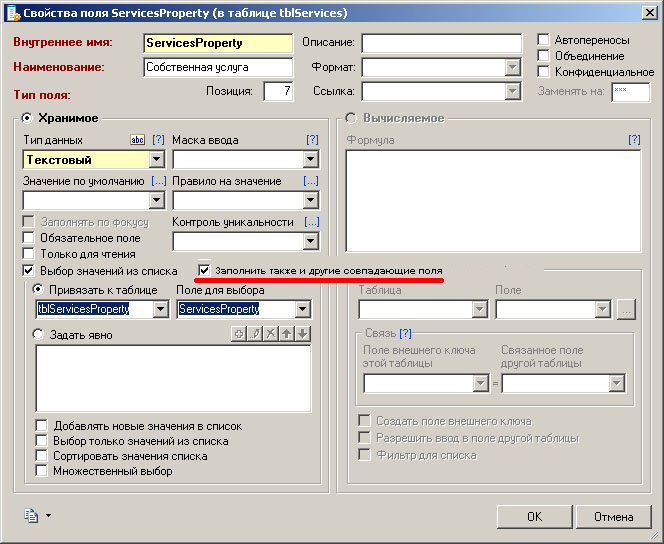This screenshot has height=544, width=664.
Task: Click the copy icon at bottom left
Action: click(31, 515)
